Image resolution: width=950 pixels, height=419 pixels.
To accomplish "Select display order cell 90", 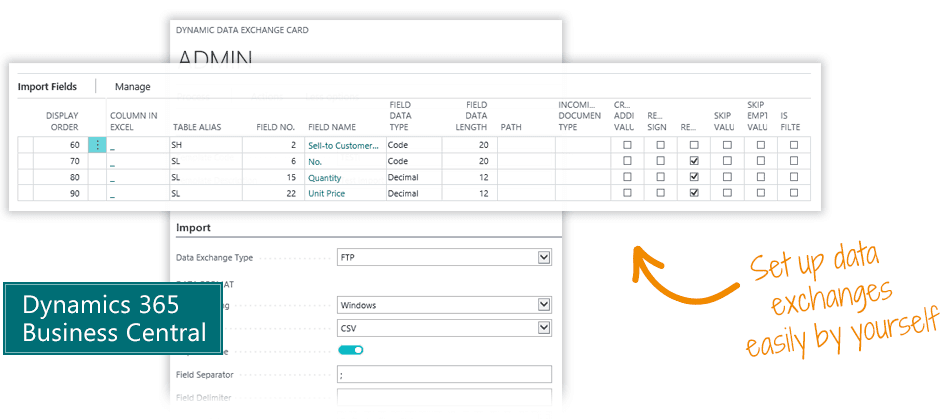I will [61, 193].
